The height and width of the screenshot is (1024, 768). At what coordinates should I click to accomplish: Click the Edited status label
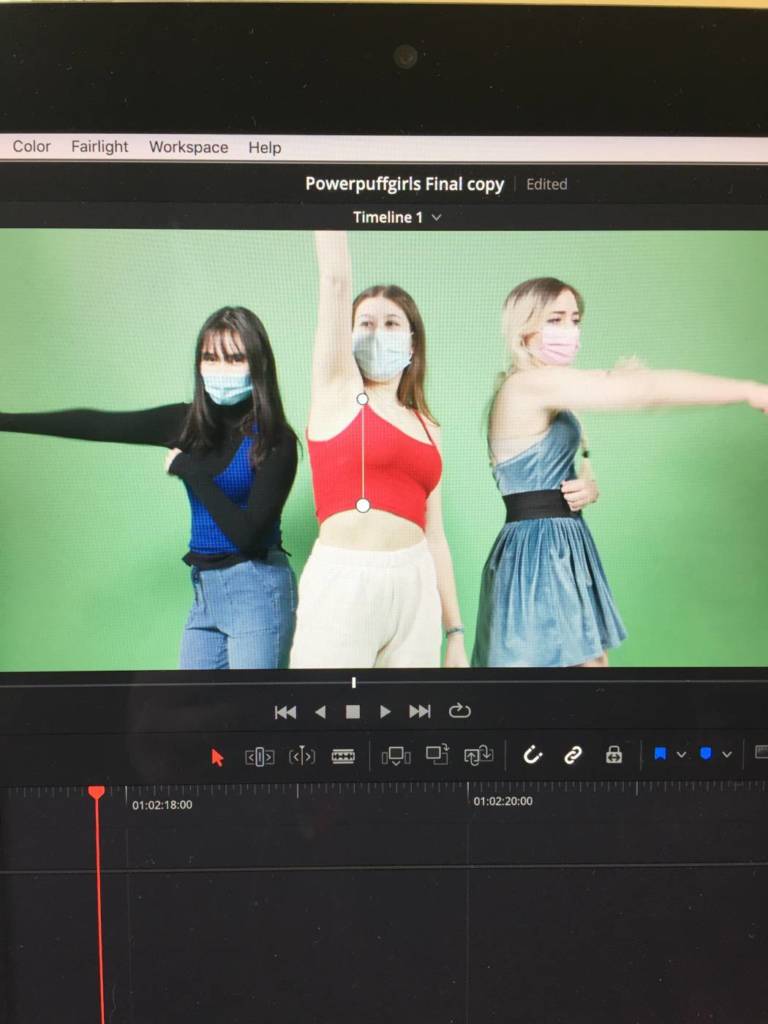[x=547, y=184]
